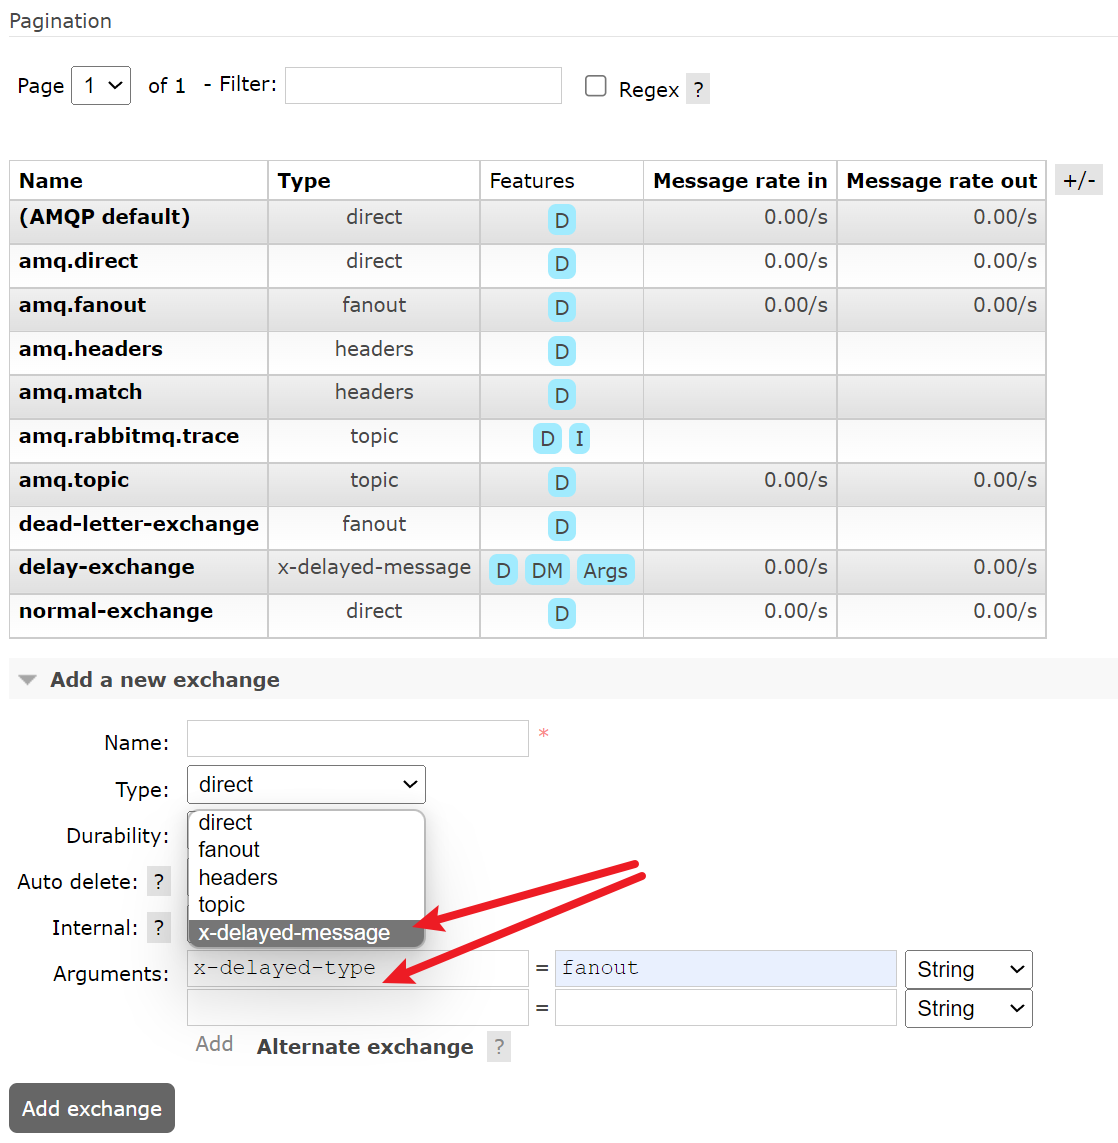
Task: Open the amq.match exchange
Action: [80, 392]
